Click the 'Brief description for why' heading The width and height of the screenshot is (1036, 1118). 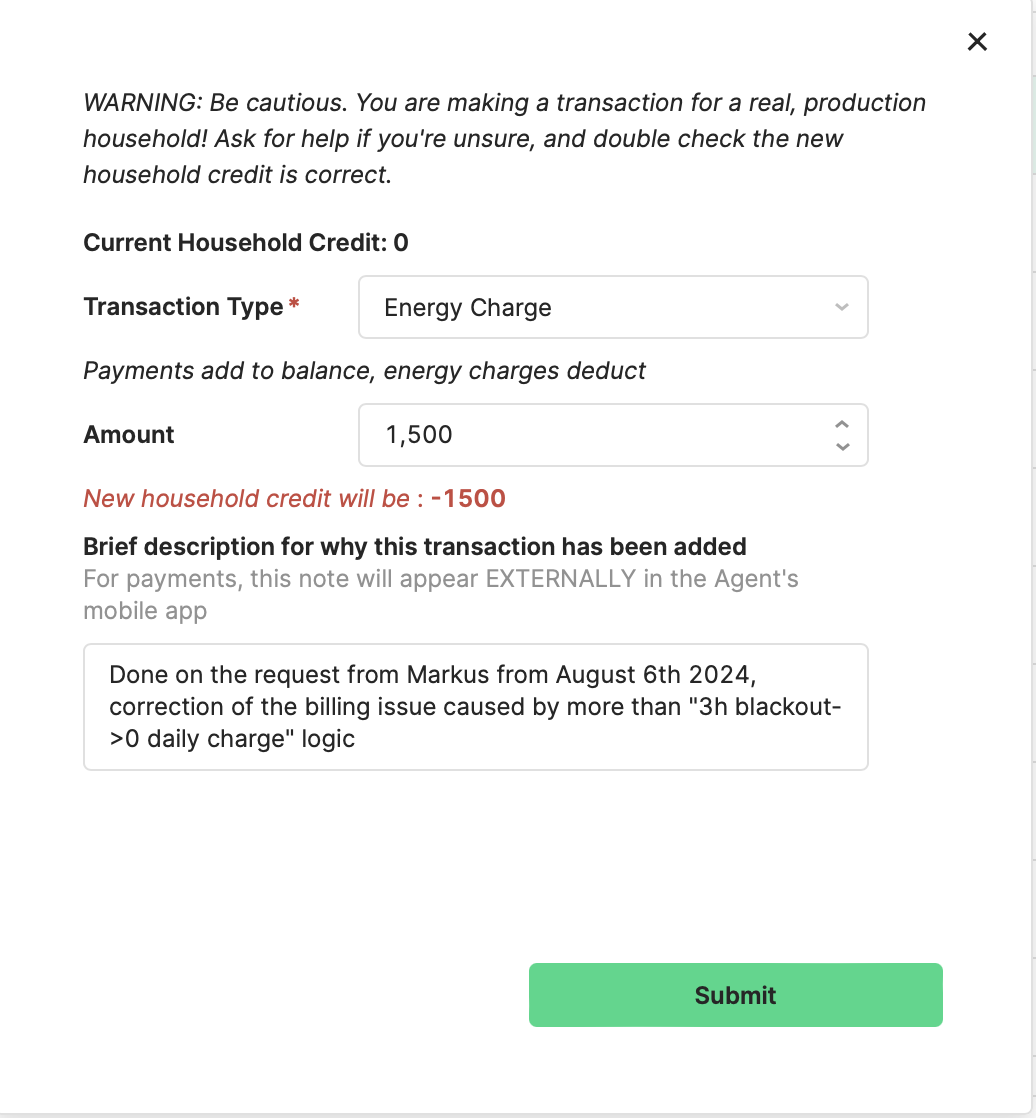415,546
